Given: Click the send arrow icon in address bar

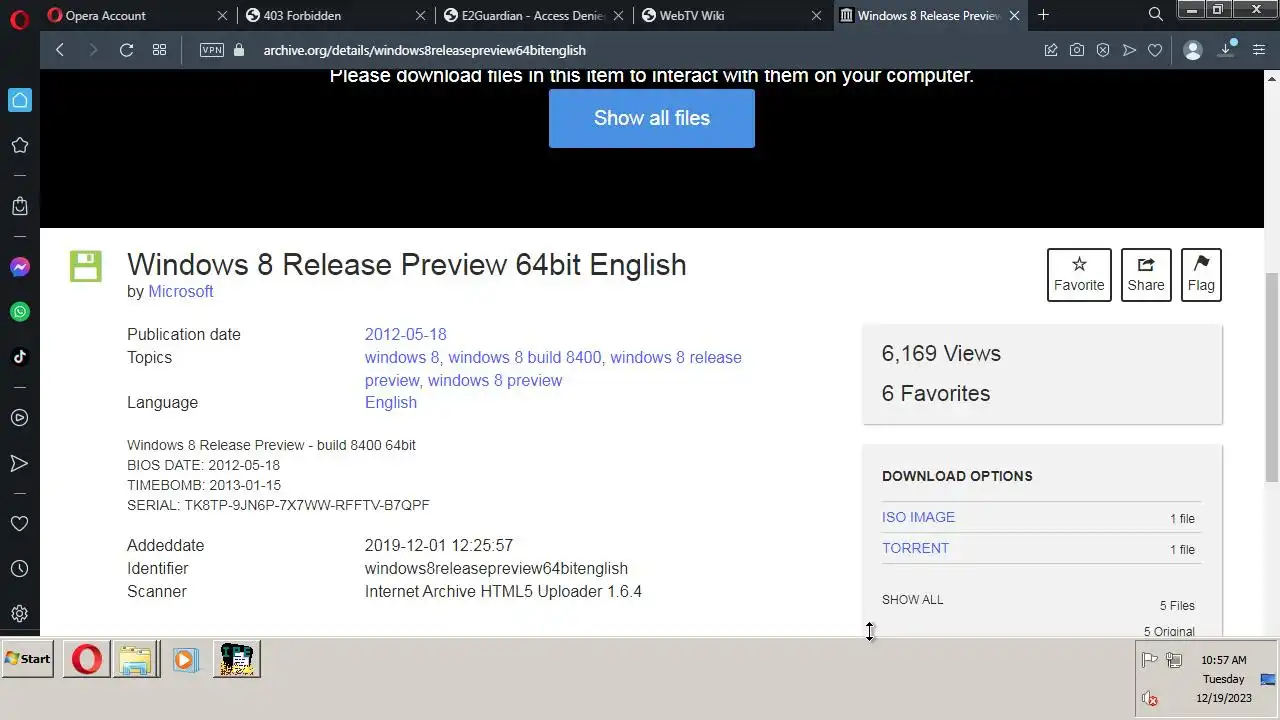Looking at the screenshot, I should [1129, 50].
